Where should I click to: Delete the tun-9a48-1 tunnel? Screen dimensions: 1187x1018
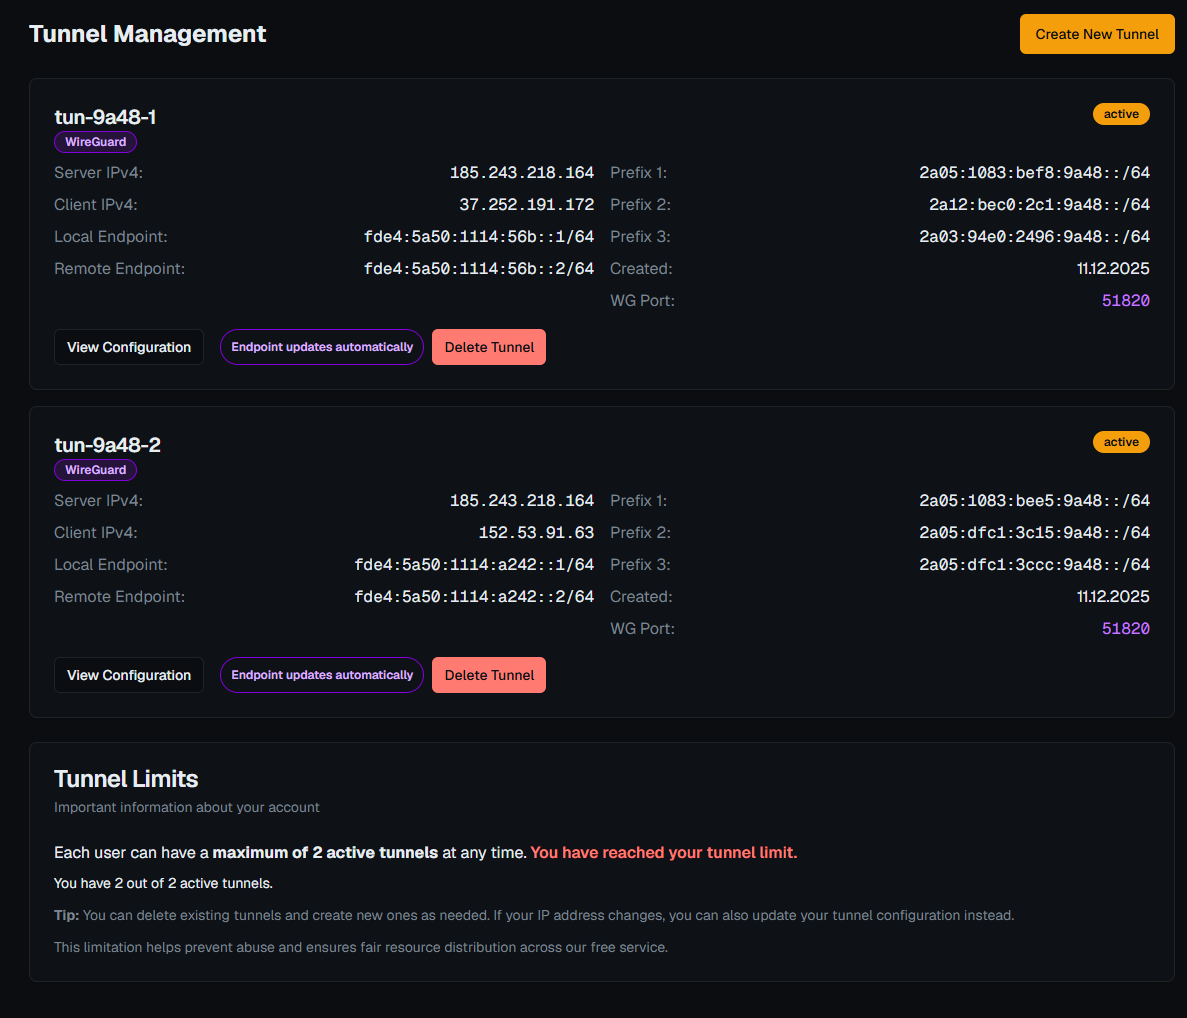coord(489,347)
